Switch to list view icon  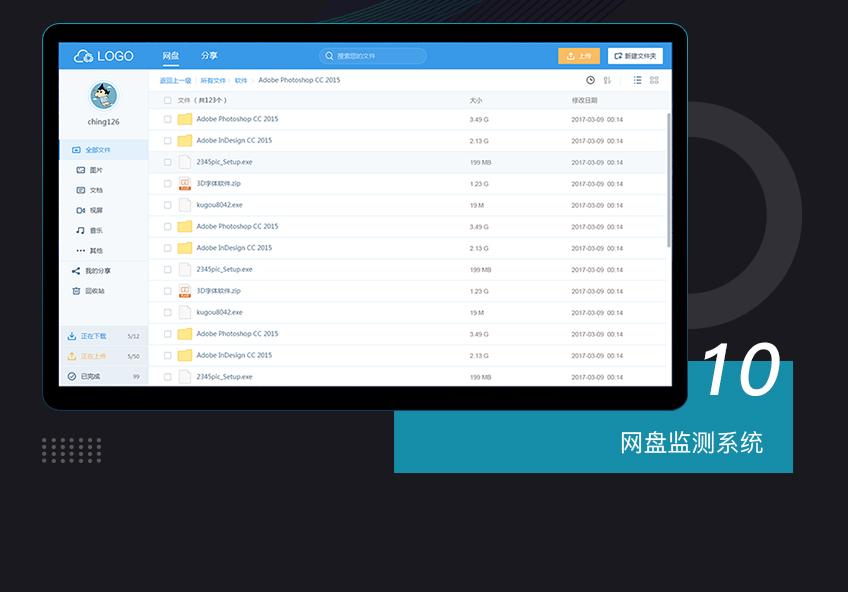[637, 80]
